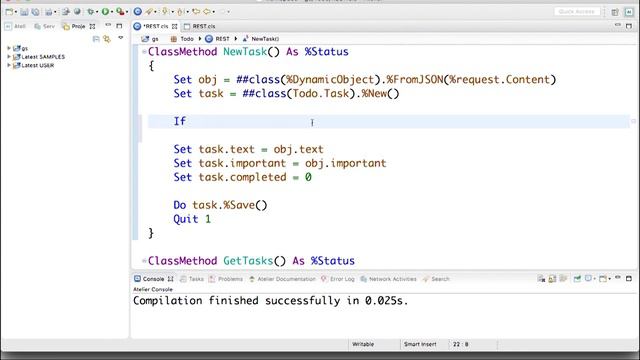This screenshot has width=640, height=360.
Task: Click the Print toolbar icon
Action: (x=49, y=12)
